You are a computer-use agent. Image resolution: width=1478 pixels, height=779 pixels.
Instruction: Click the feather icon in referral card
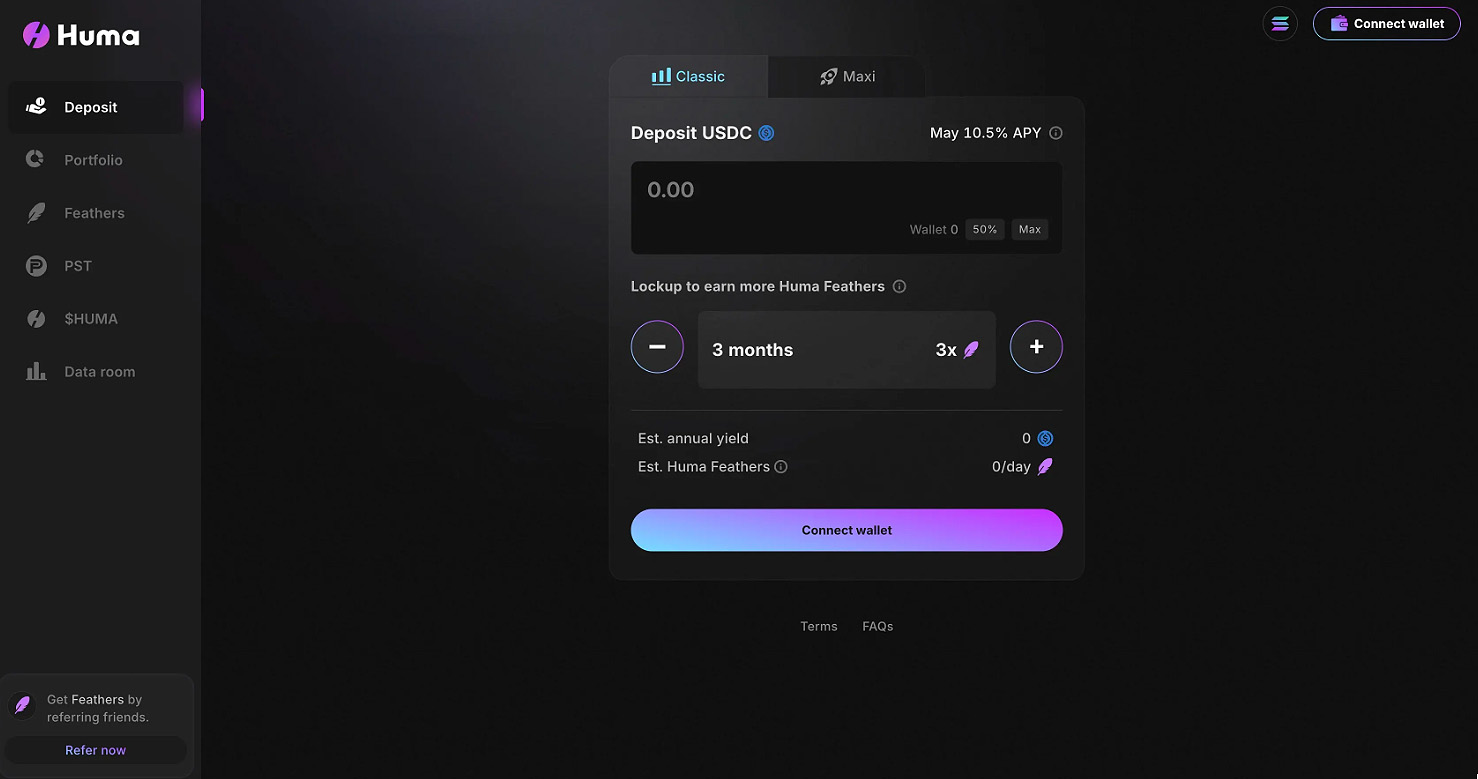[x=22, y=705]
